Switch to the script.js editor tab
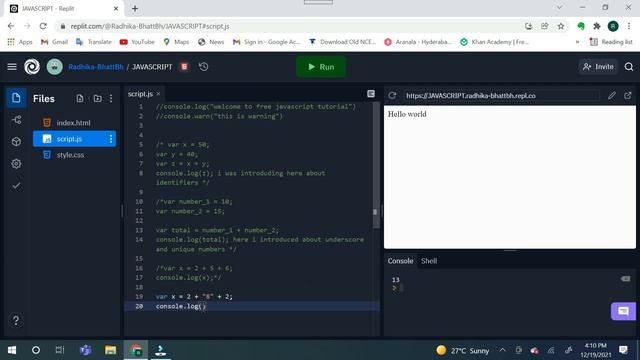640x360 pixels. (140, 94)
